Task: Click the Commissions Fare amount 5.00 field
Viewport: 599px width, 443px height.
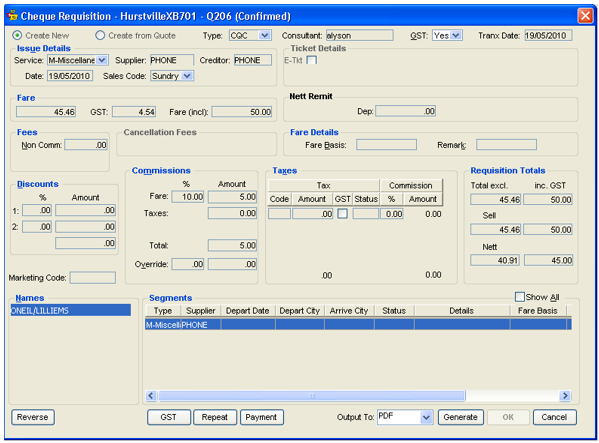Action: (x=232, y=197)
